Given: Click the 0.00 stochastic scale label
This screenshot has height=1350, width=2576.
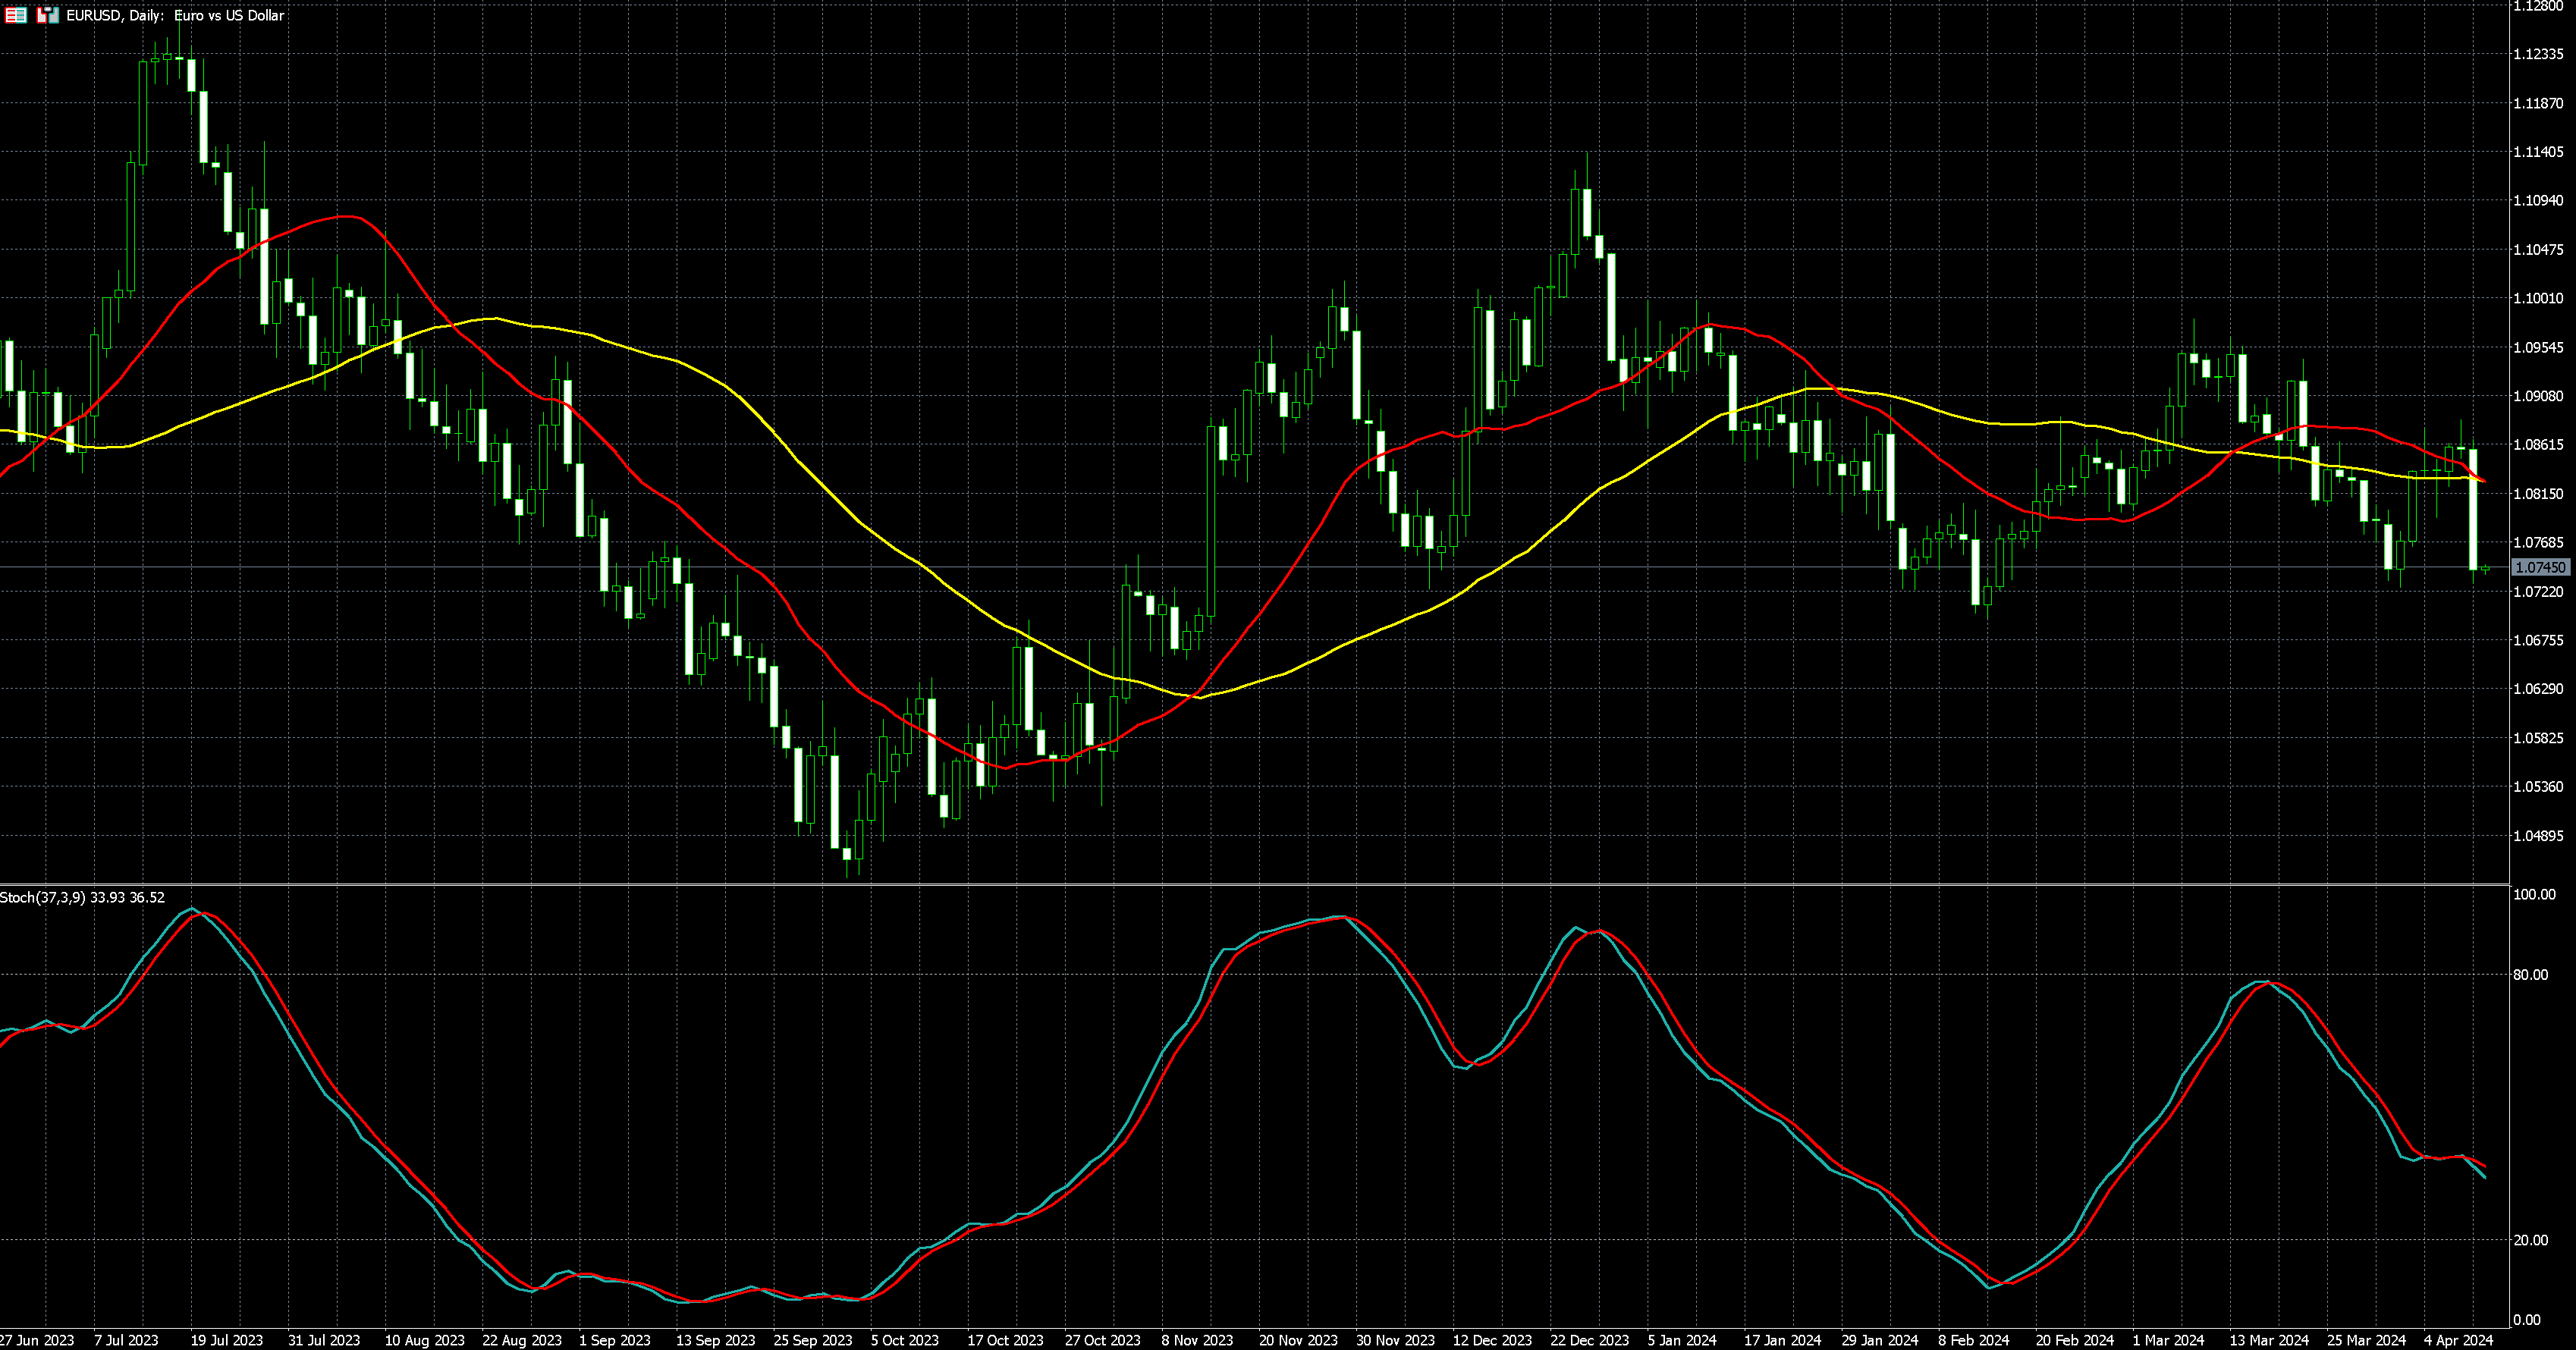Looking at the screenshot, I should point(2526,1320).
